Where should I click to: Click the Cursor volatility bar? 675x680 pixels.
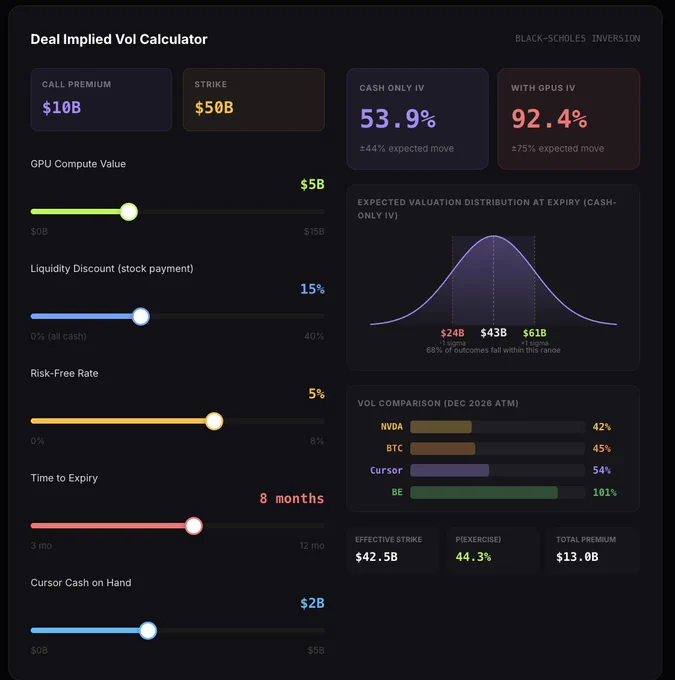497,470
